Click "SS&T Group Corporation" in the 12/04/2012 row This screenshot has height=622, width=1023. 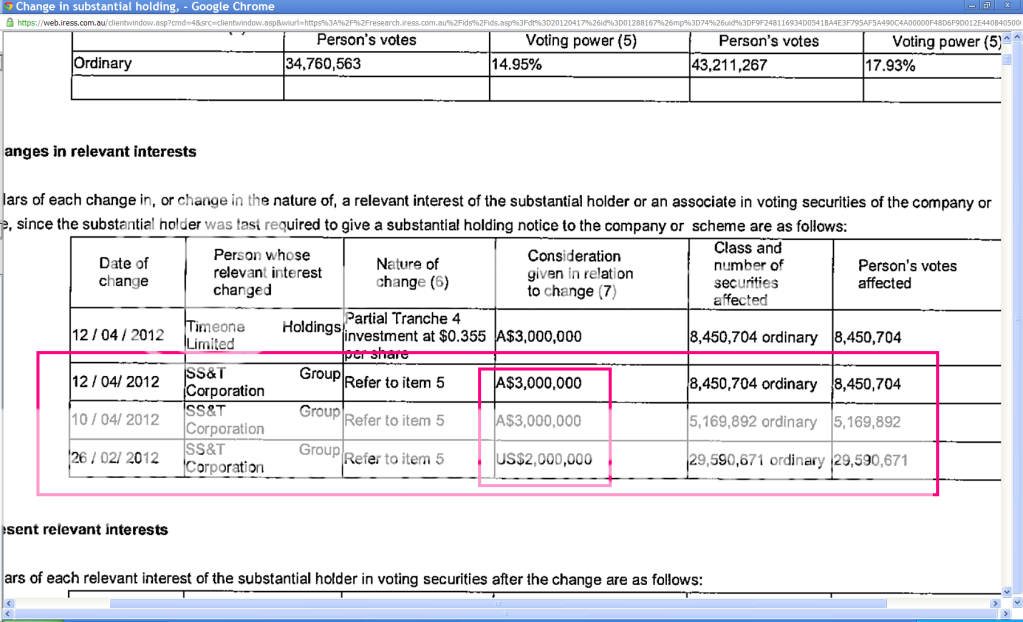click(263, 382)
